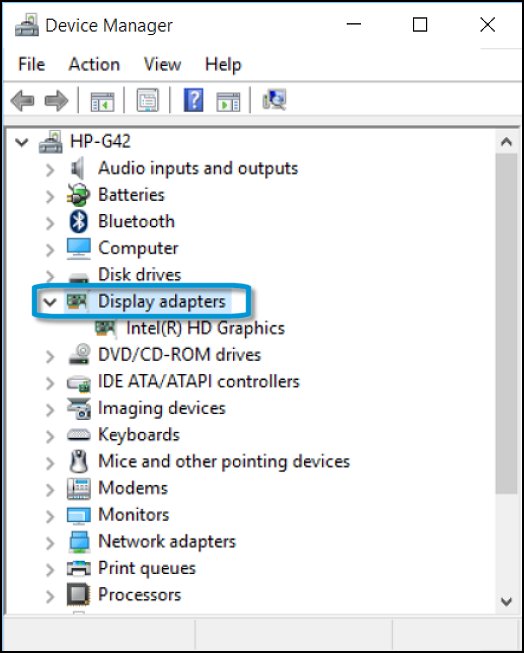
Task: Click the Back arrow toolbar icon
Action: click(x=22, y=100)
